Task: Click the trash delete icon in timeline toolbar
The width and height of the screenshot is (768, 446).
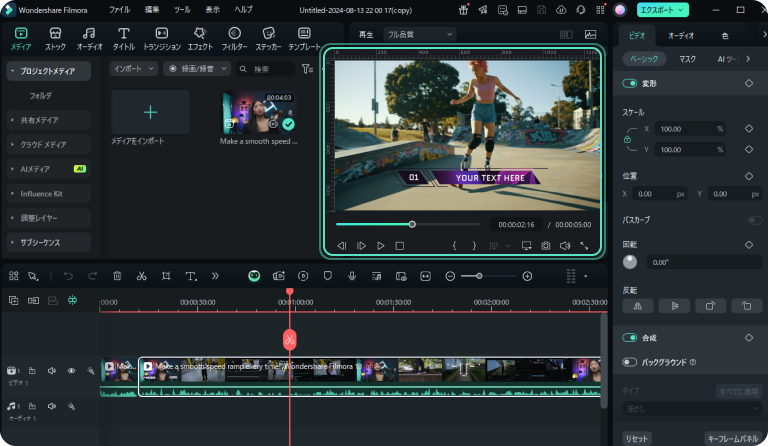Action: (117, 276)
